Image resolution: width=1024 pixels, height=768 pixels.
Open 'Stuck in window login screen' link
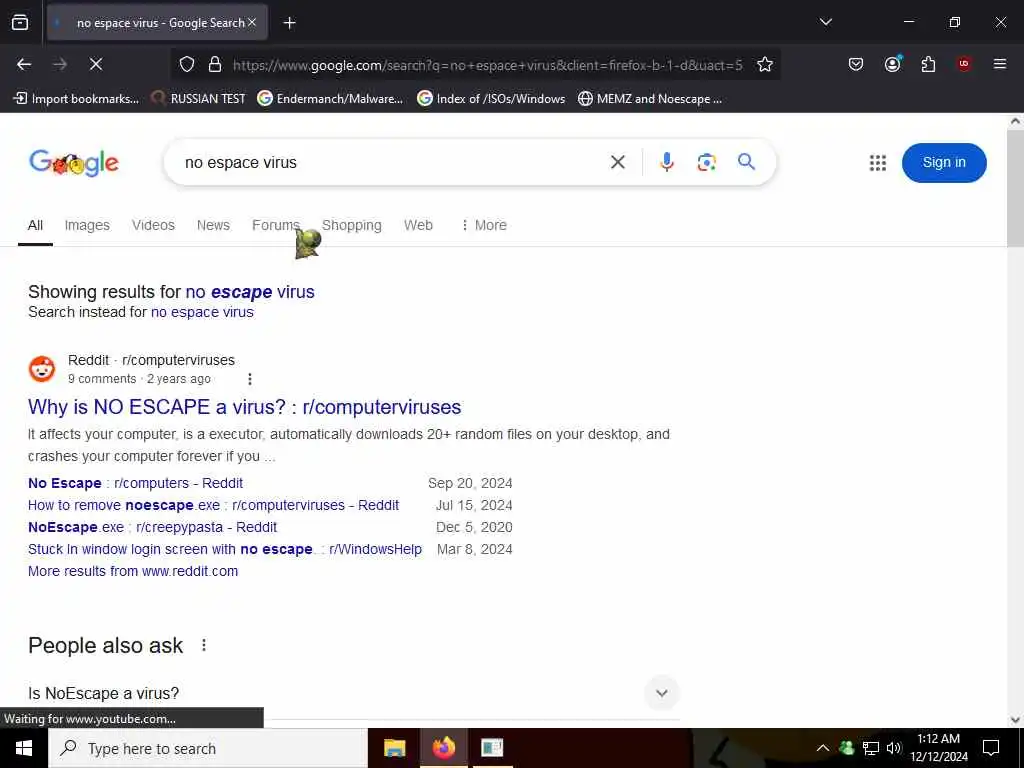(x=225, y=549)
